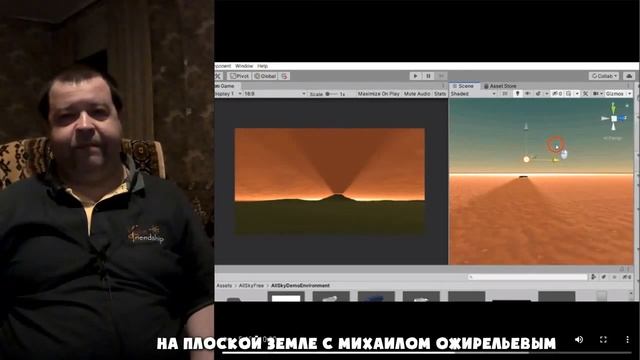Click the green Y axis cone on gizmo
Viewport: 640px width, 360px height.
(x=613, y=108)
